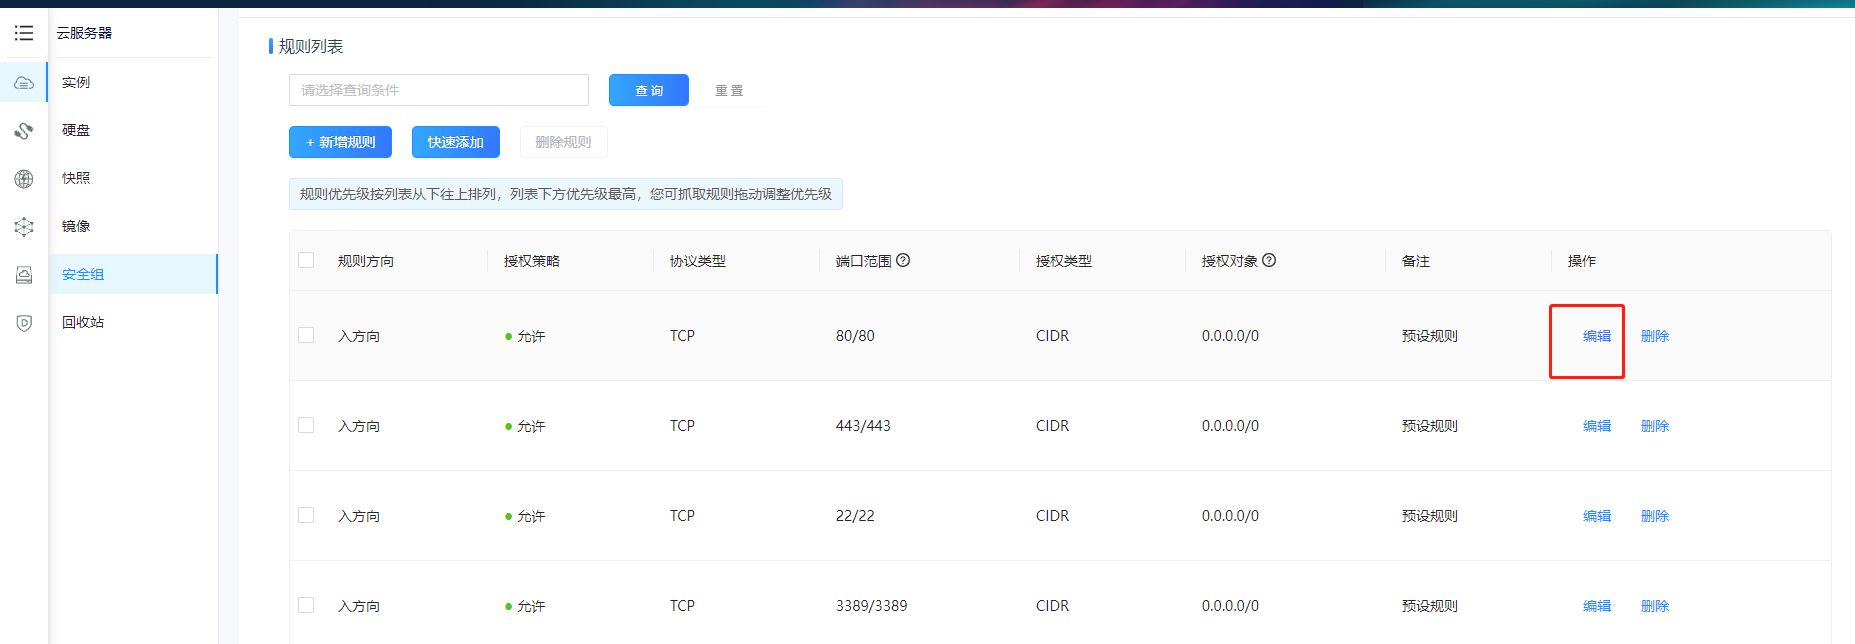
Task: Click the 规则列表 section heading
Action: [x=311, y=46]
